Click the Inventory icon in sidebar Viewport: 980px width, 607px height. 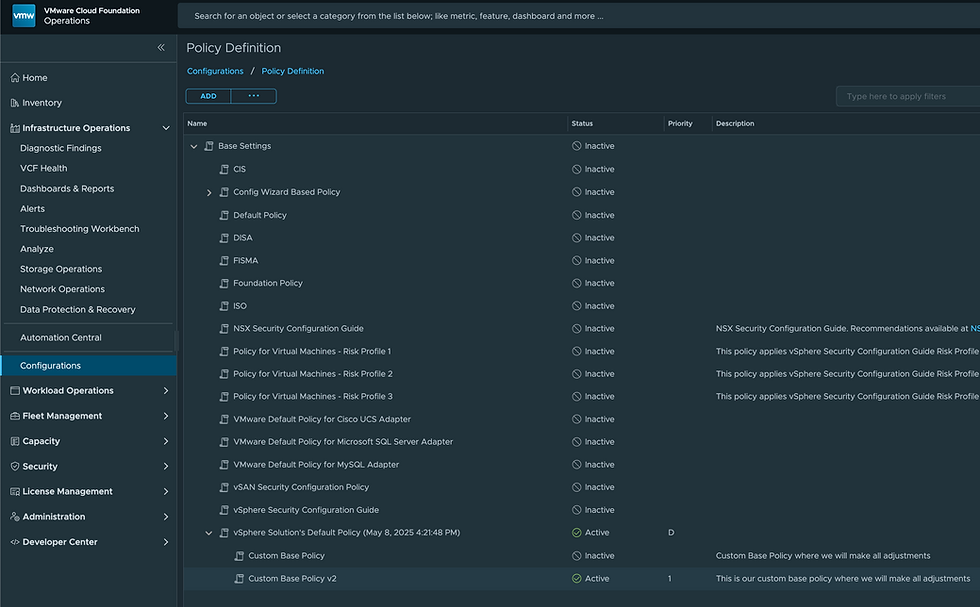click(14, 103)
